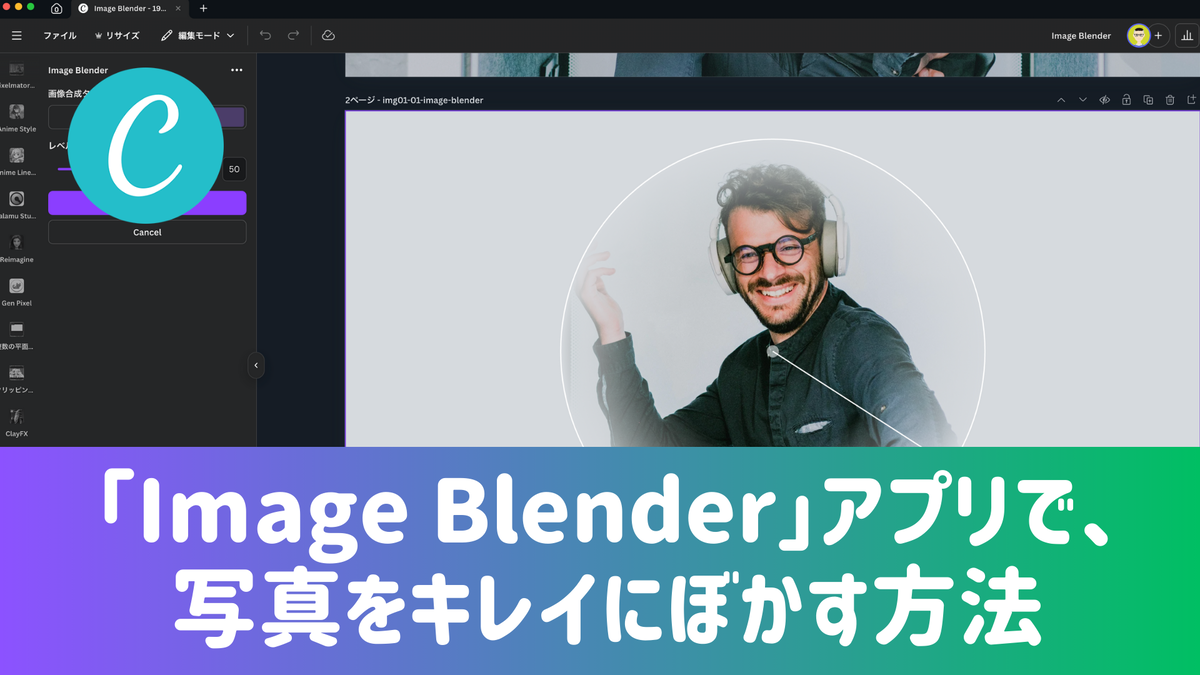Collapse the side panel with arrow
Viewport: 1200px width, 675px height.
(256, 365)
